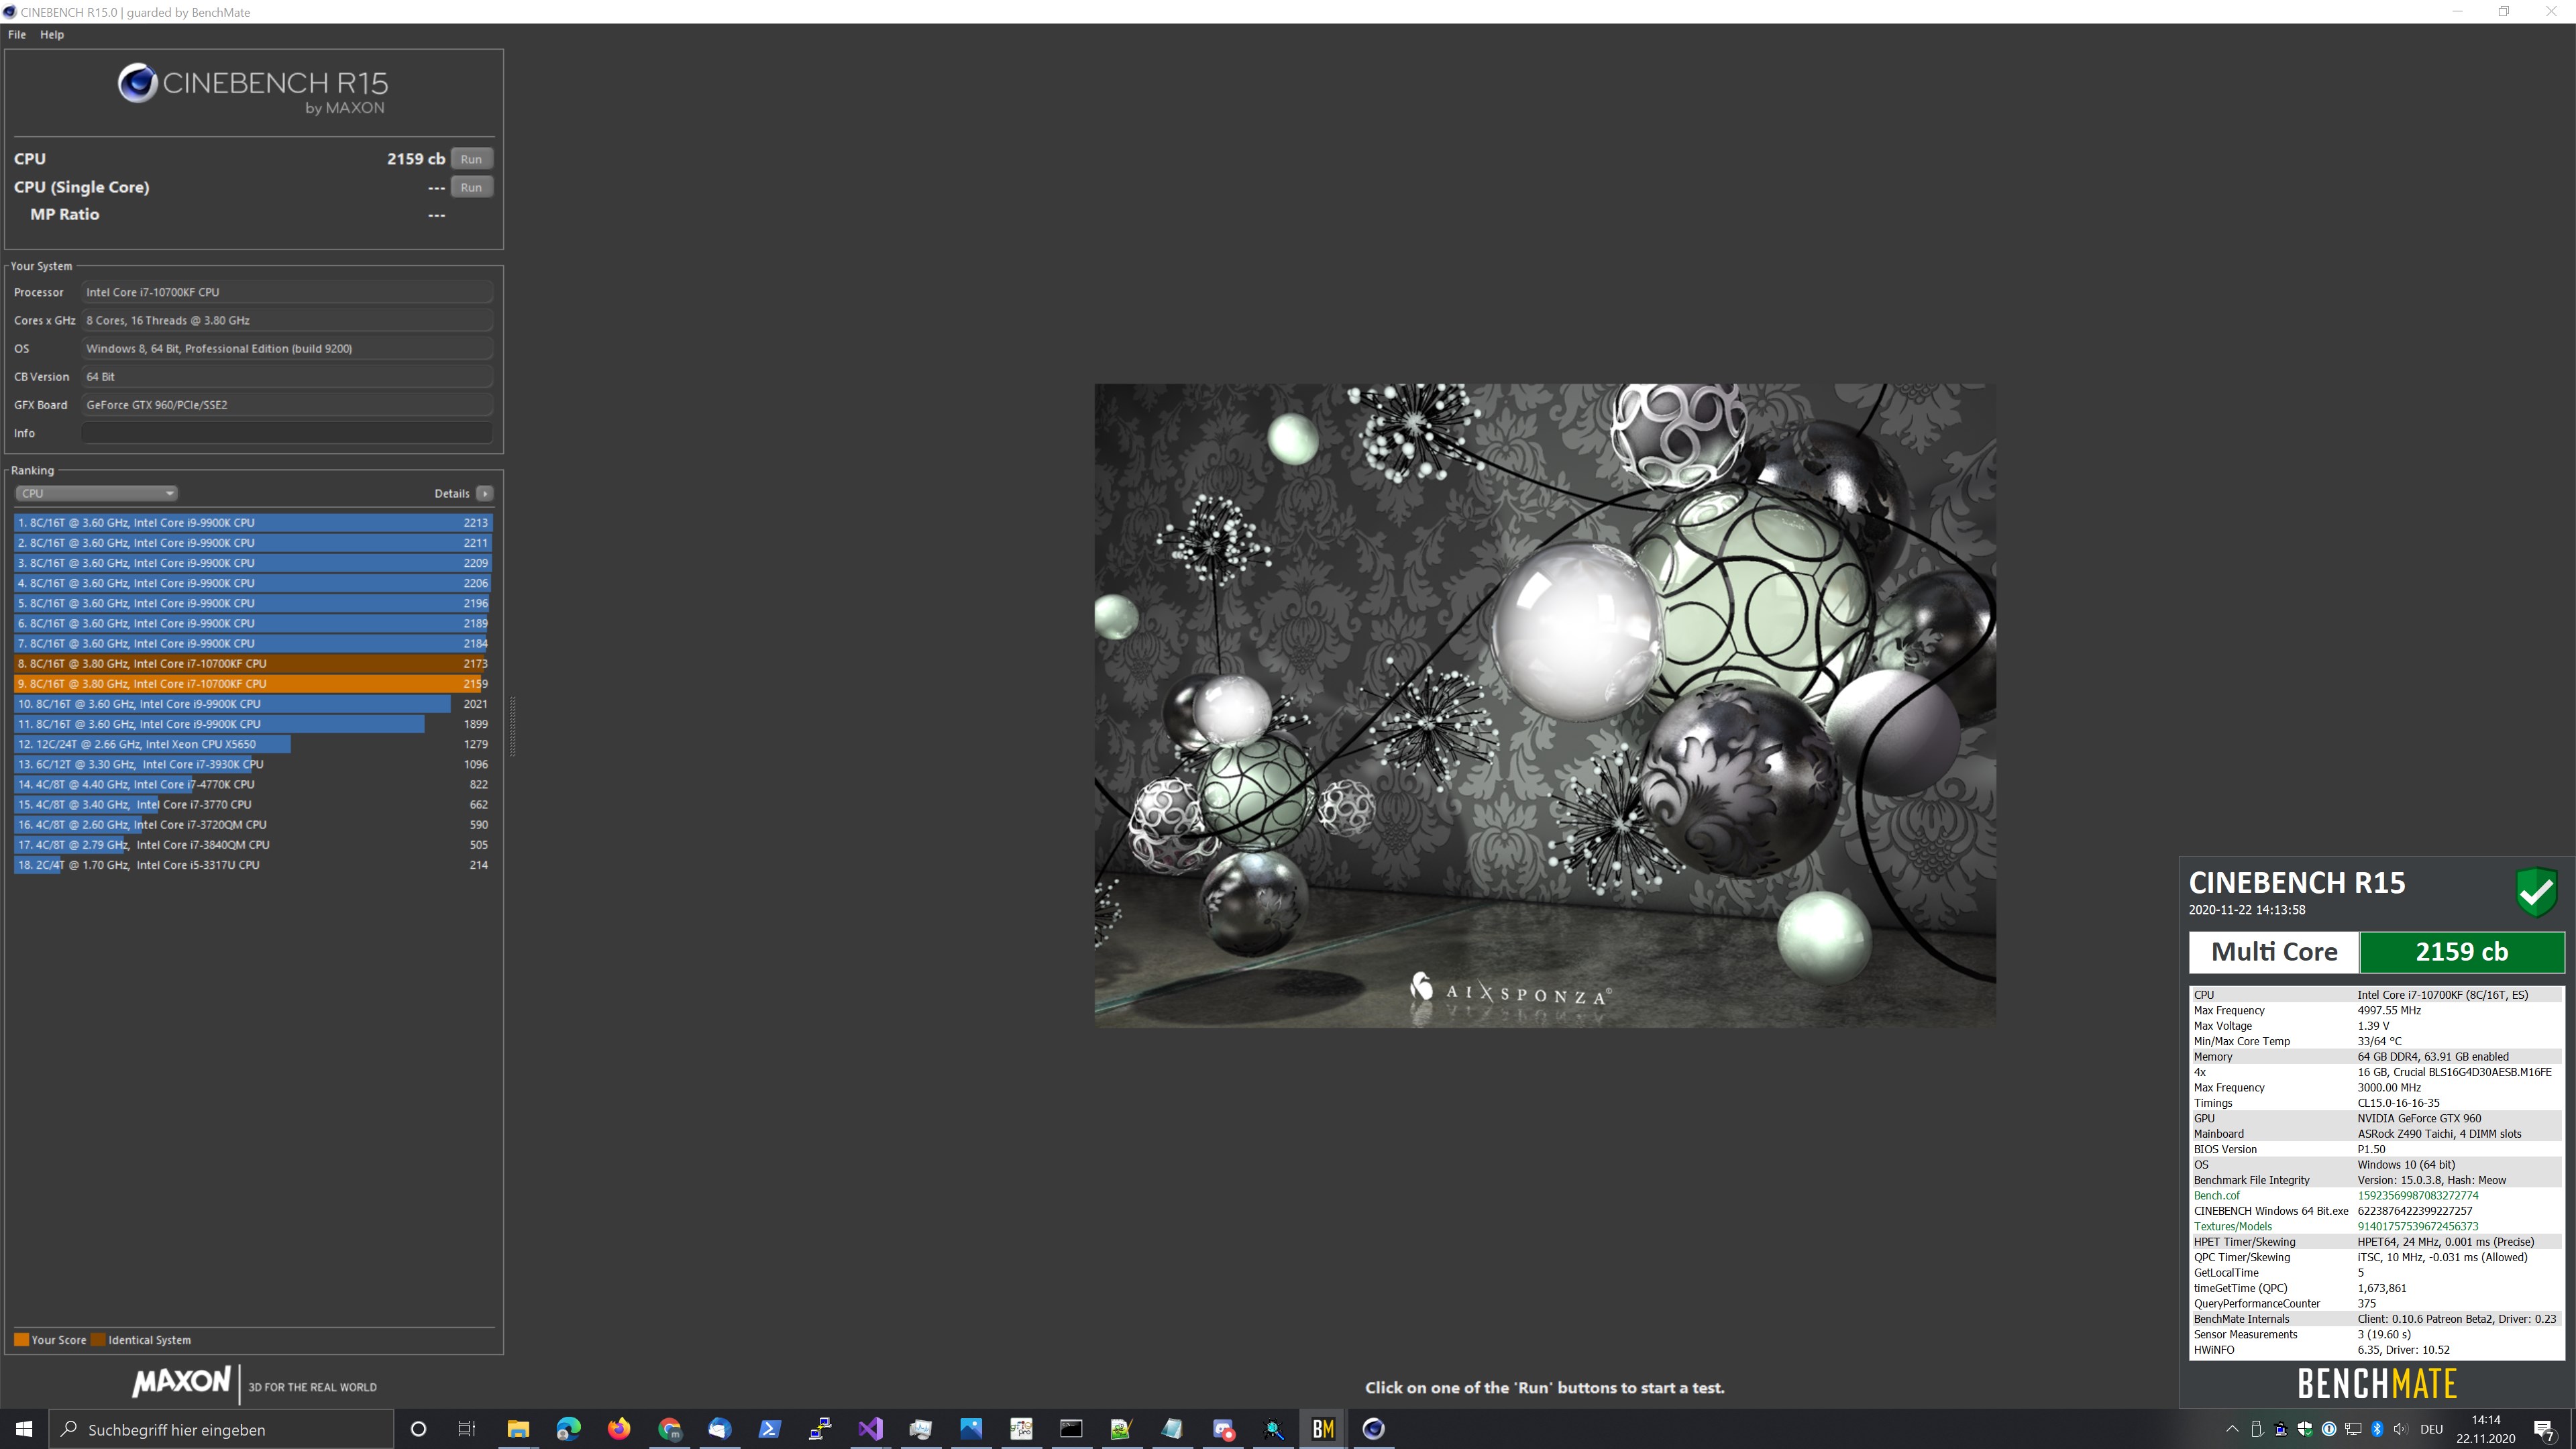Switch to Cinebench taskbar app
Screen dimensions: 2576x1449
click(x=1373, y=1429)
